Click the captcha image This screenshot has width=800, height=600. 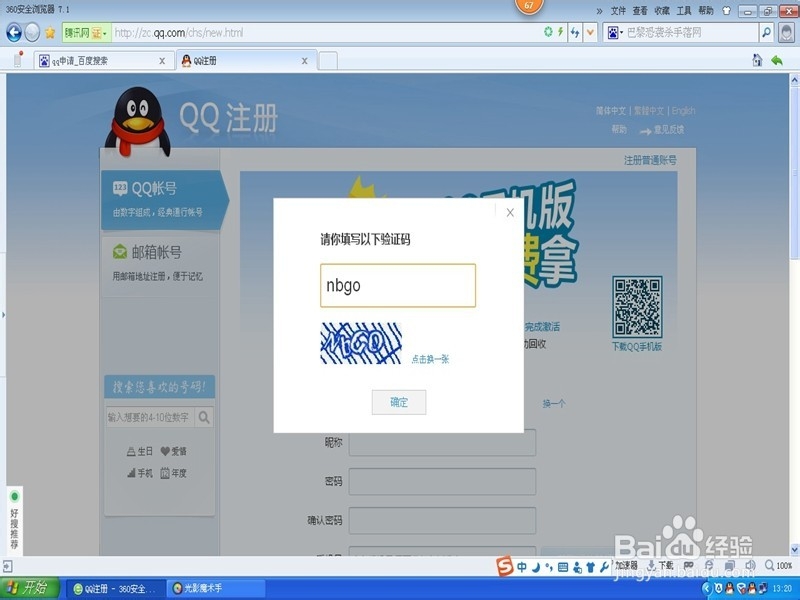(x=361, y=343)
